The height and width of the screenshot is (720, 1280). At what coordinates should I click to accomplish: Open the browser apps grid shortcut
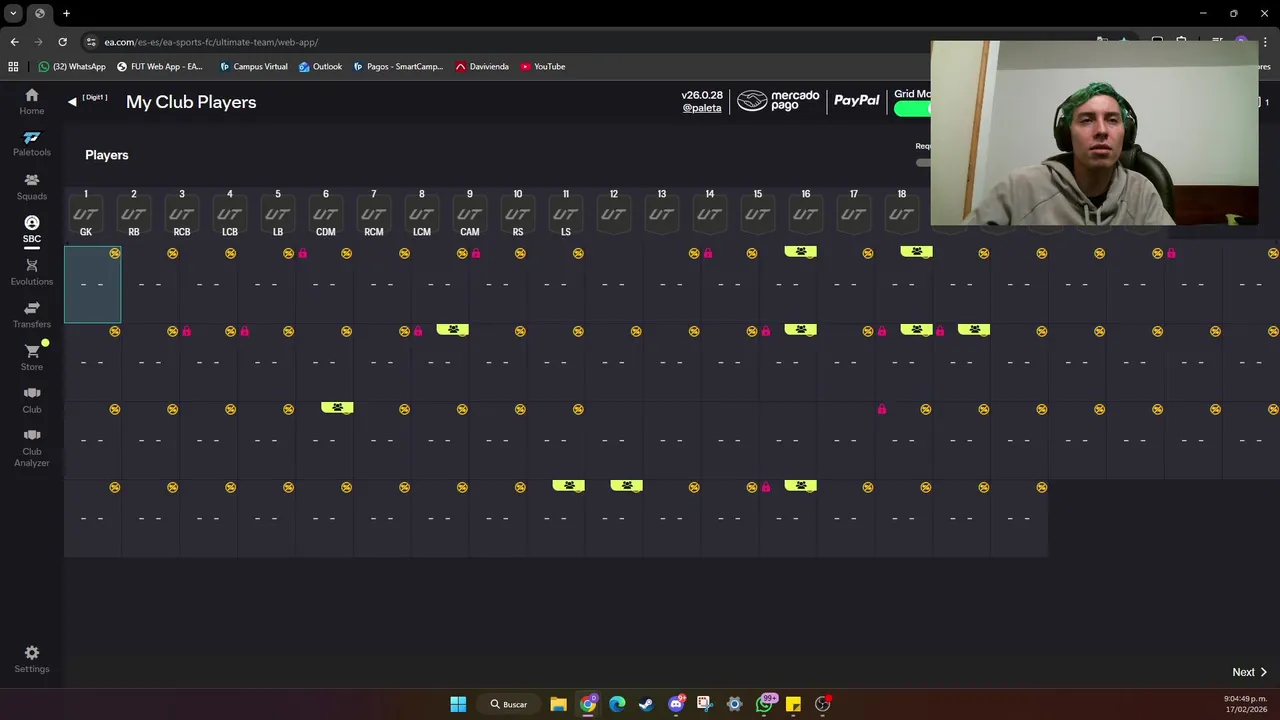(x=13, y=67)
